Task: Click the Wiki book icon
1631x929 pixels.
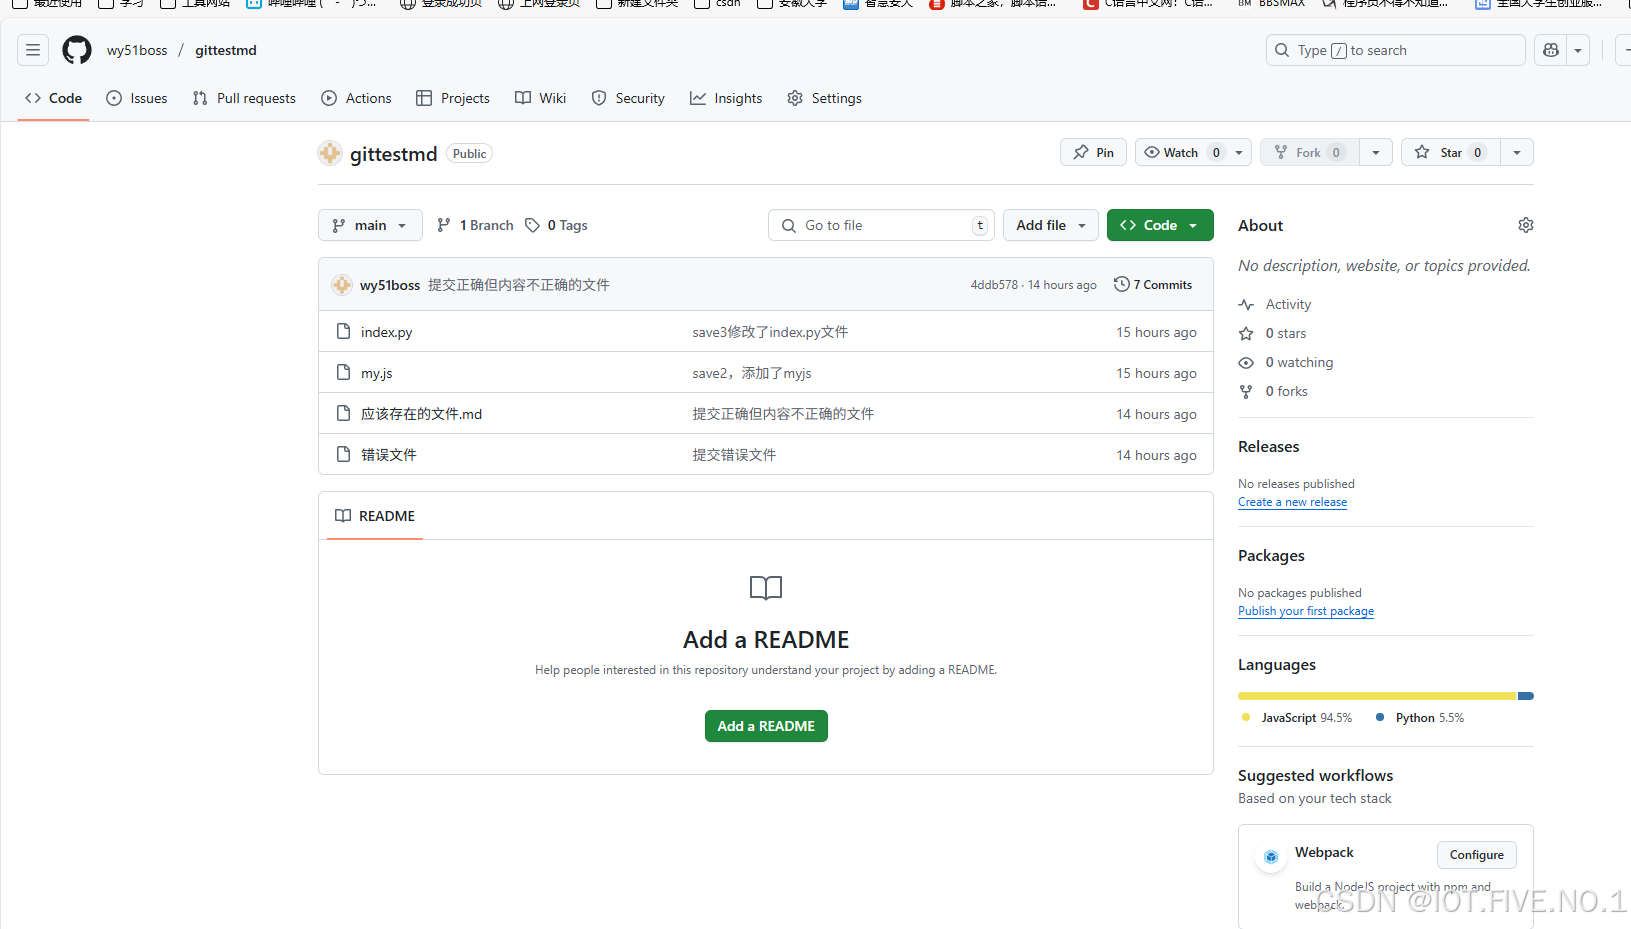Action: point(521,98)
